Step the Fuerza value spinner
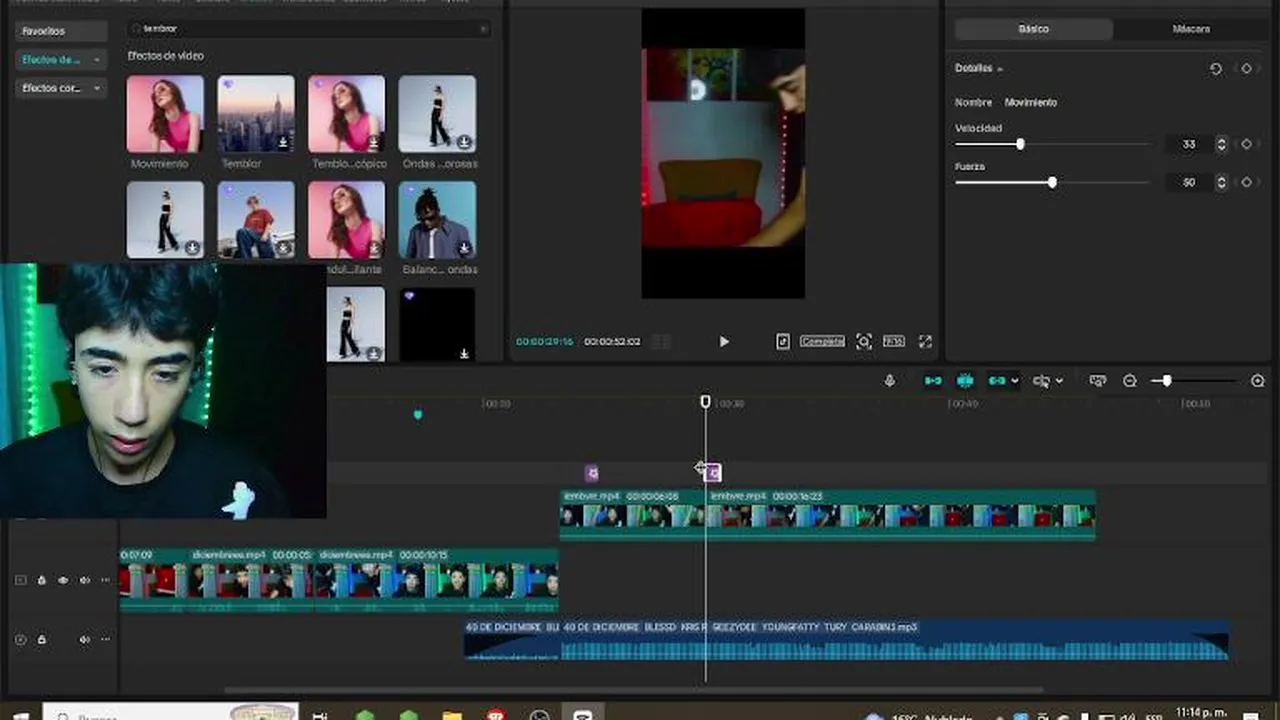The width and height of the screenshot is (1280, 720). 1221,182
